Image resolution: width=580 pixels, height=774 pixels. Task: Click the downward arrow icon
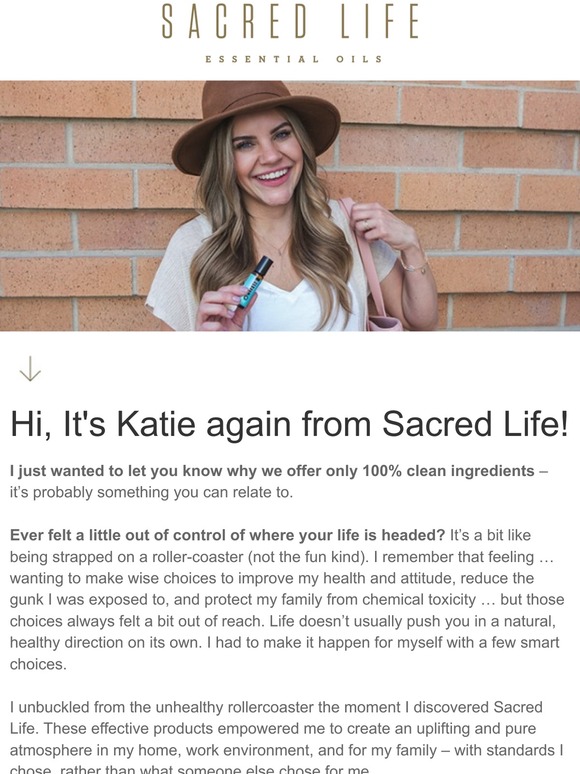click(x=30, y=369)
